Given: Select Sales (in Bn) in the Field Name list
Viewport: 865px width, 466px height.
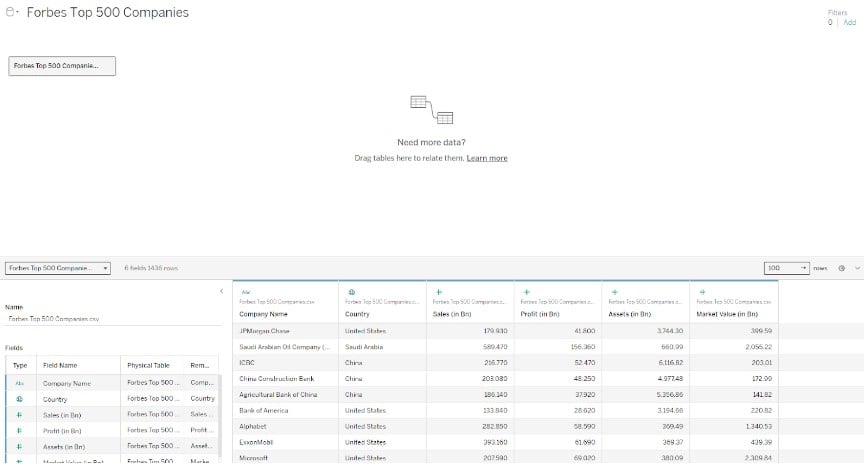Looking at the screenshot, I should pyautogui.click(x=62, y=415).
